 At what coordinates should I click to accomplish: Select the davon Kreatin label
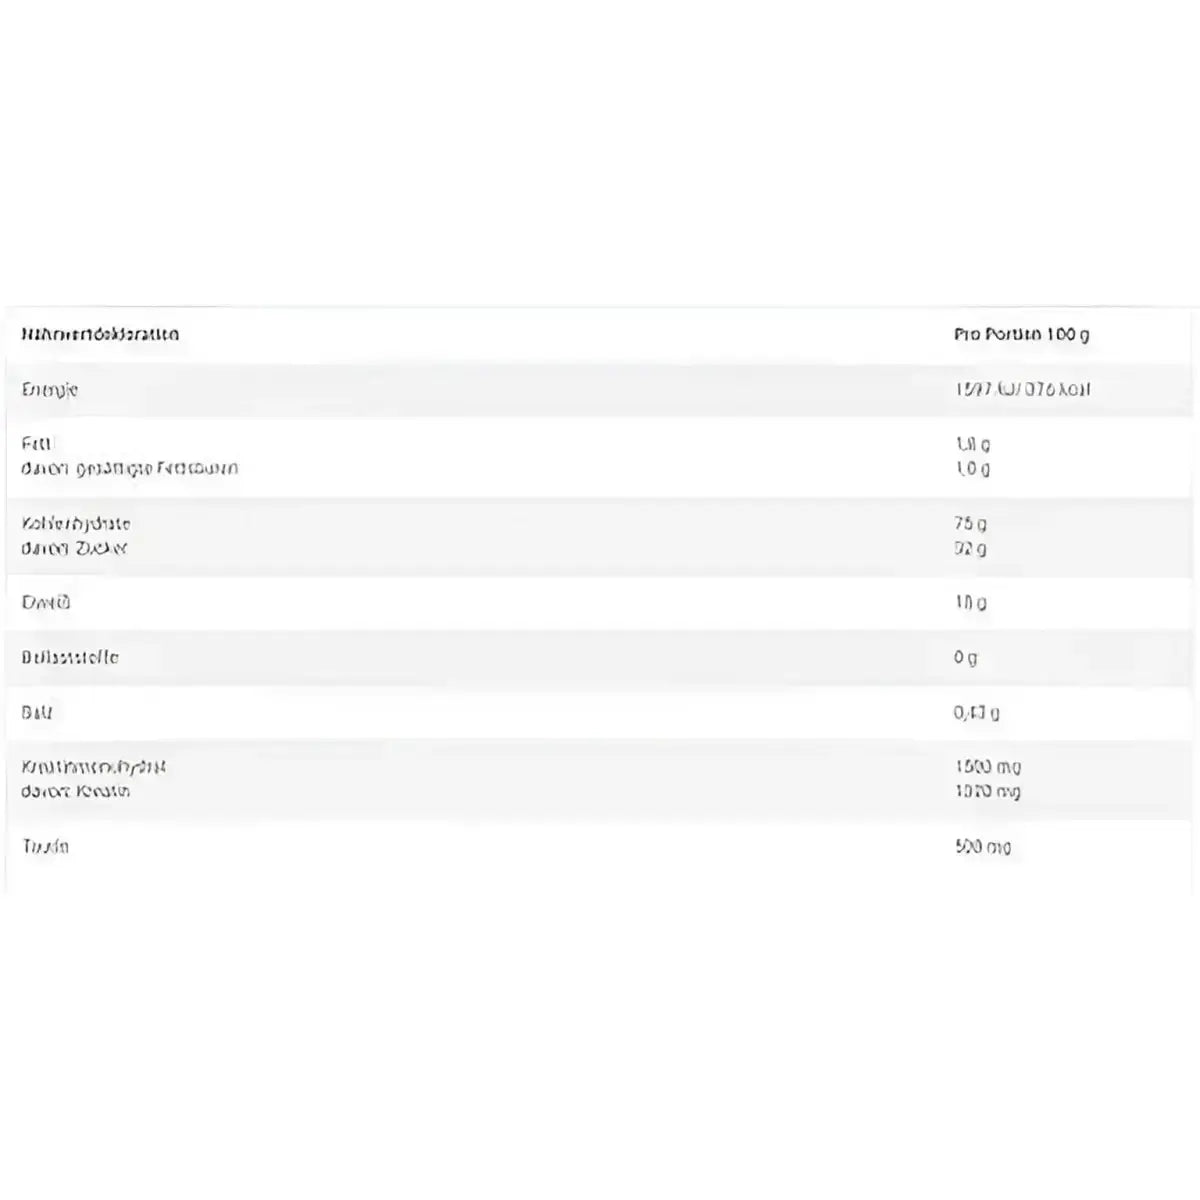(76, 791)
